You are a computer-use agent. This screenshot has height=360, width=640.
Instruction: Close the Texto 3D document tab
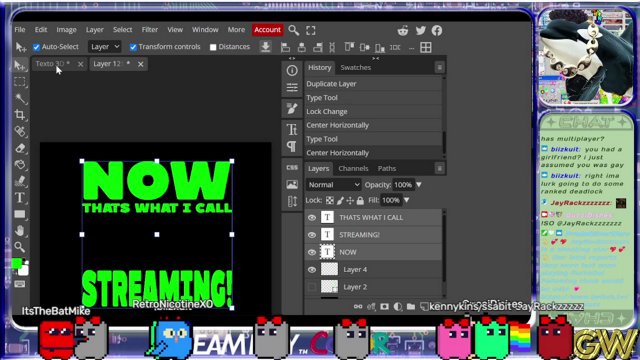pyautogui.click(x=80, y=64)
